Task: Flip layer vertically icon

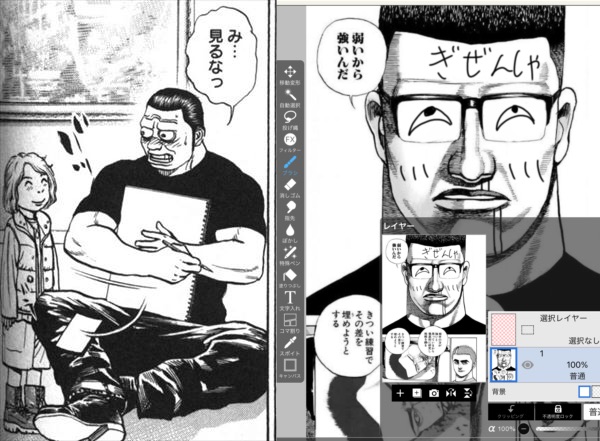Action: point(467,393)
